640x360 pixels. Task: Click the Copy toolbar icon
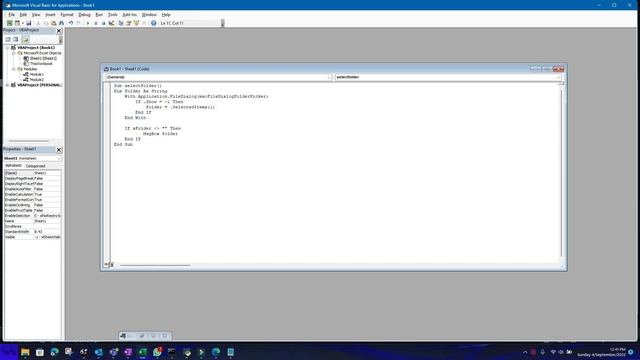pyautogui.click(x=46, y=23)
